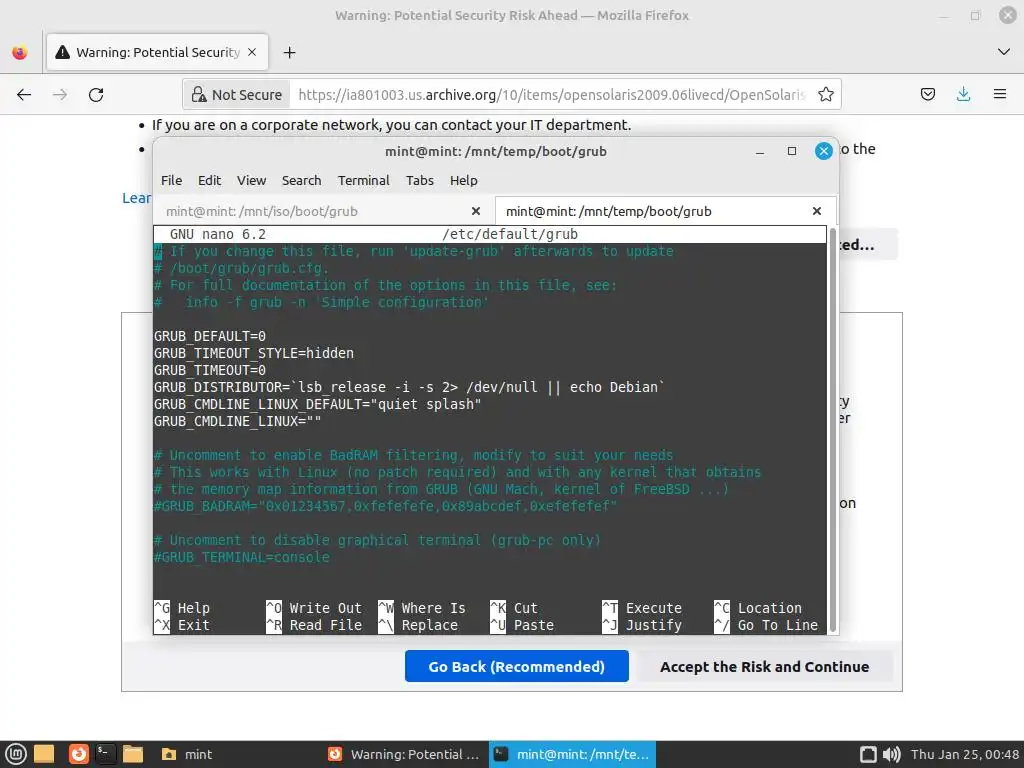
Task: Click the ^X Exit nano shortcut label
Action: (x=182, y=625)
